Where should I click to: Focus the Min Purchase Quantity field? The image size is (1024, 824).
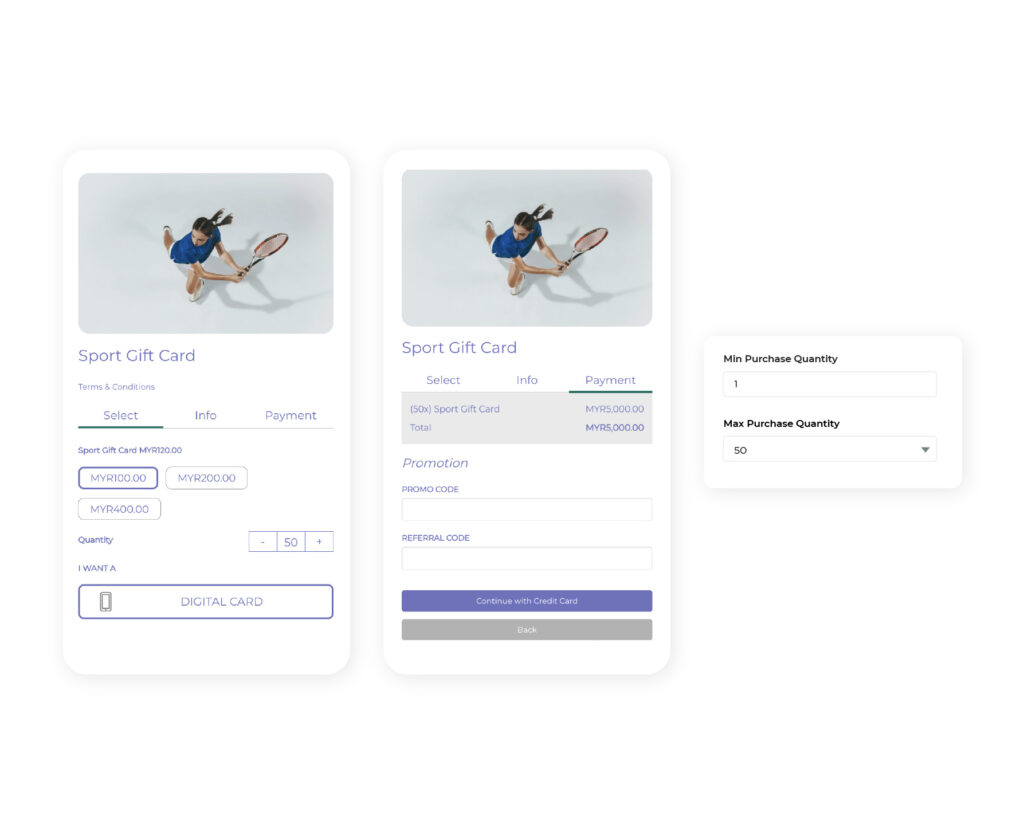(x=829, y=384)
